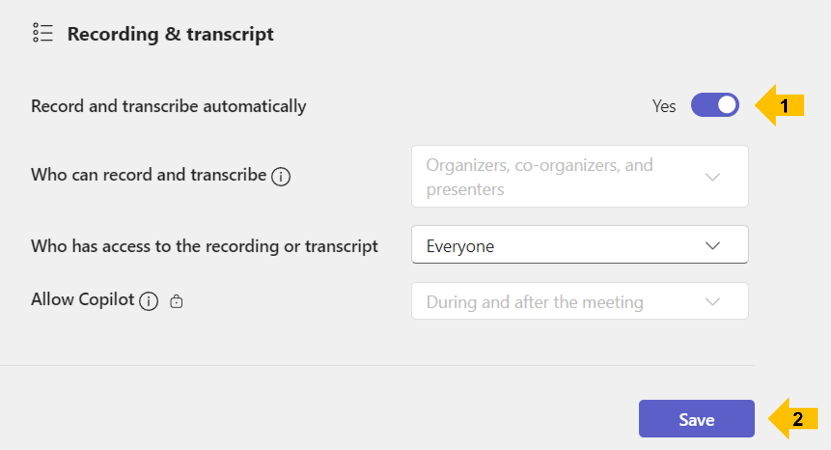Viewport: 831px width, 450px height.
Task: Click chevron on Organizers, co-organizers, and presenters dropdown
Action: [713, 177]
